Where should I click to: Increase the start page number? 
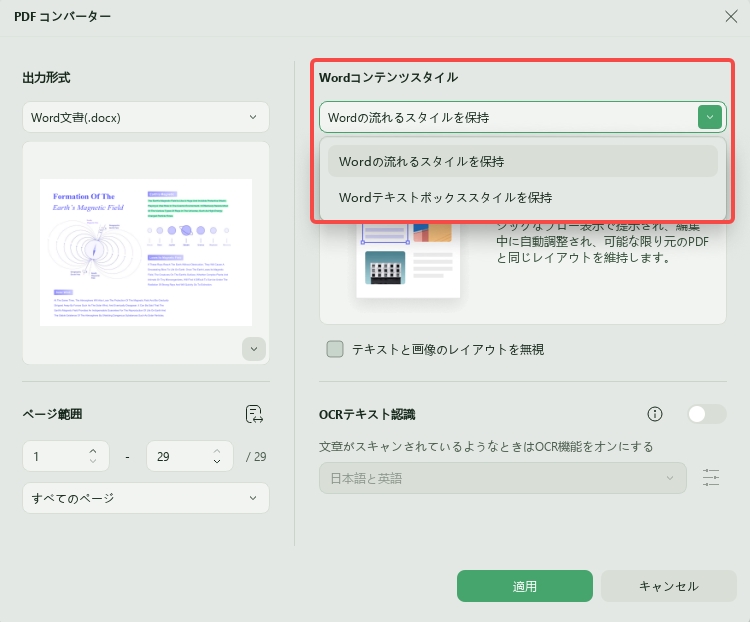click(x=93, y=451)
